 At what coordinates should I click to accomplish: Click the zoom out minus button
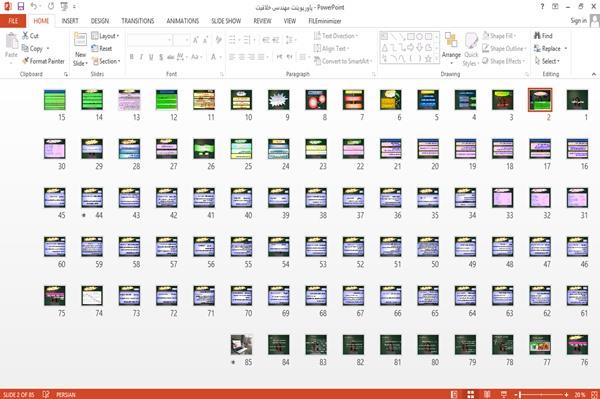(516, 394)
